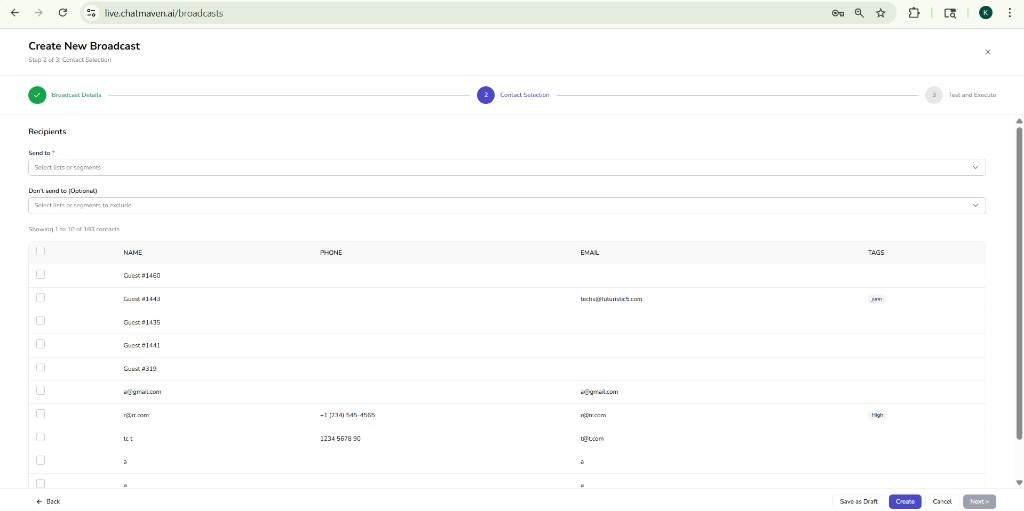Click the PHONE column header

click(330, 252)
